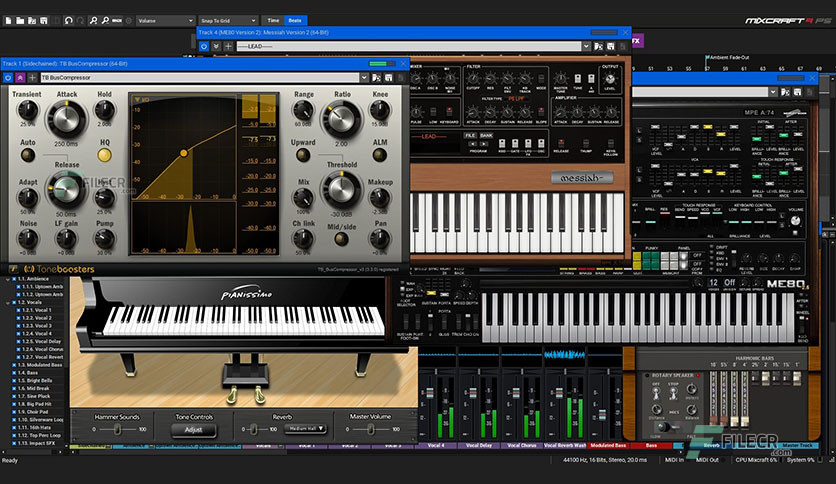Image resolution: width=836 pixels, height=484 pixels.
Task: Open the Snap To Grid dropdown
Action: [228, 21]
